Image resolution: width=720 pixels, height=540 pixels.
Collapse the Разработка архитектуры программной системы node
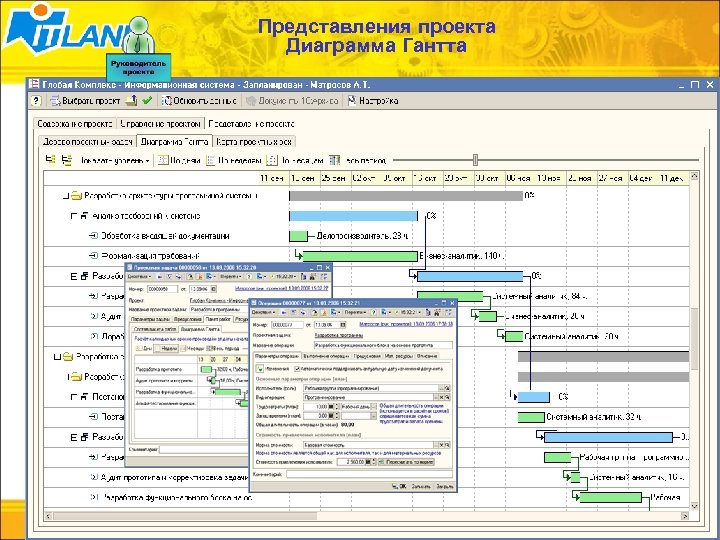coord(66,196)
